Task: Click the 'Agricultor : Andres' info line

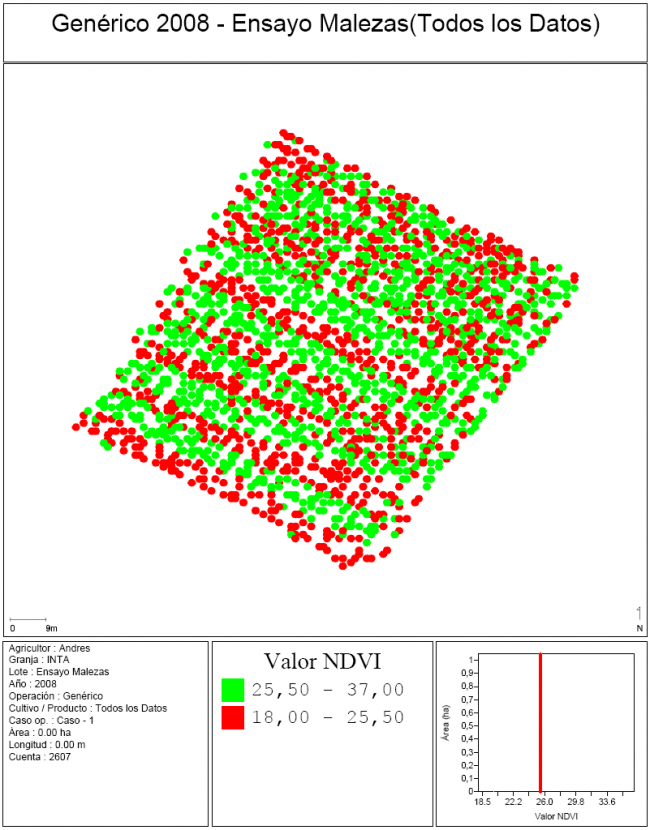Action: click(48, 648)
